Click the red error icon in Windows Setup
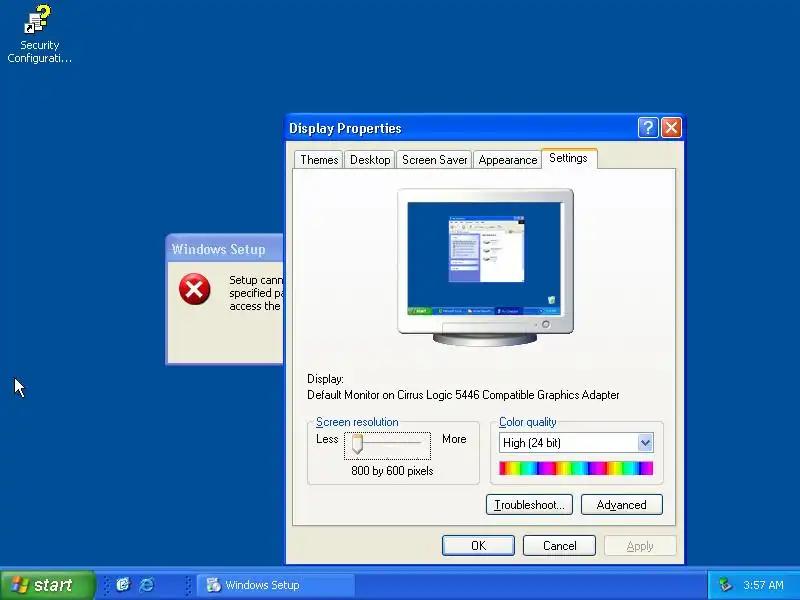The height and width of the screenshot is (600, 800). 194,289
